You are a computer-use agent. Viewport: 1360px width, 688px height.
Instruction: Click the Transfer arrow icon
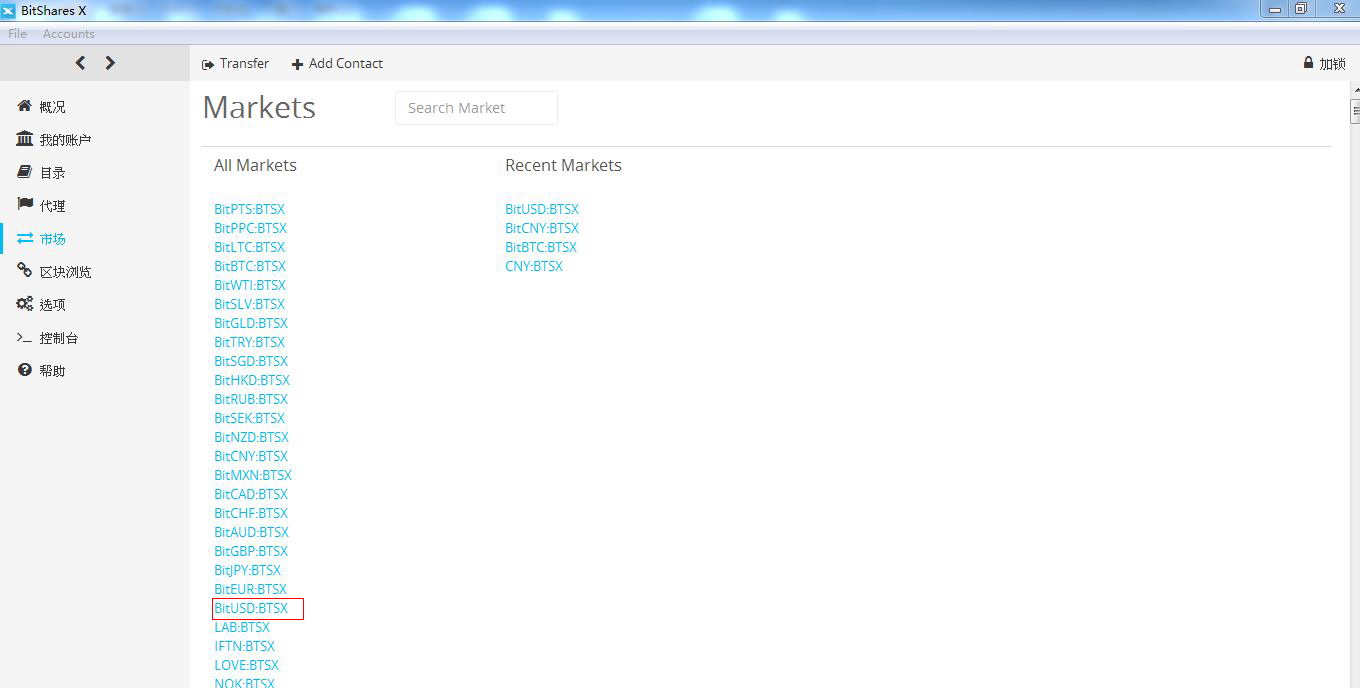coord(208,64)
